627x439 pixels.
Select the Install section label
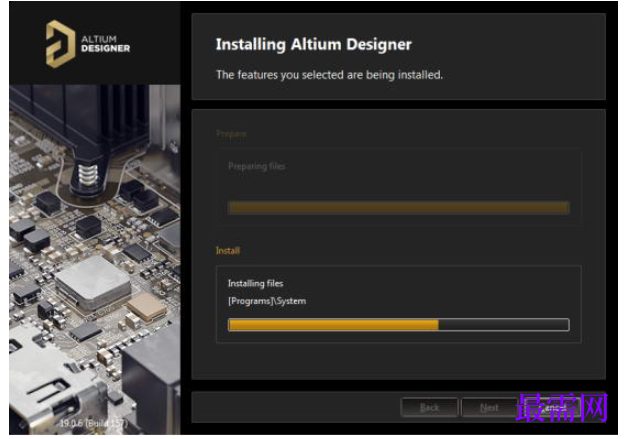pyautogui.click(x=228, y=251)
